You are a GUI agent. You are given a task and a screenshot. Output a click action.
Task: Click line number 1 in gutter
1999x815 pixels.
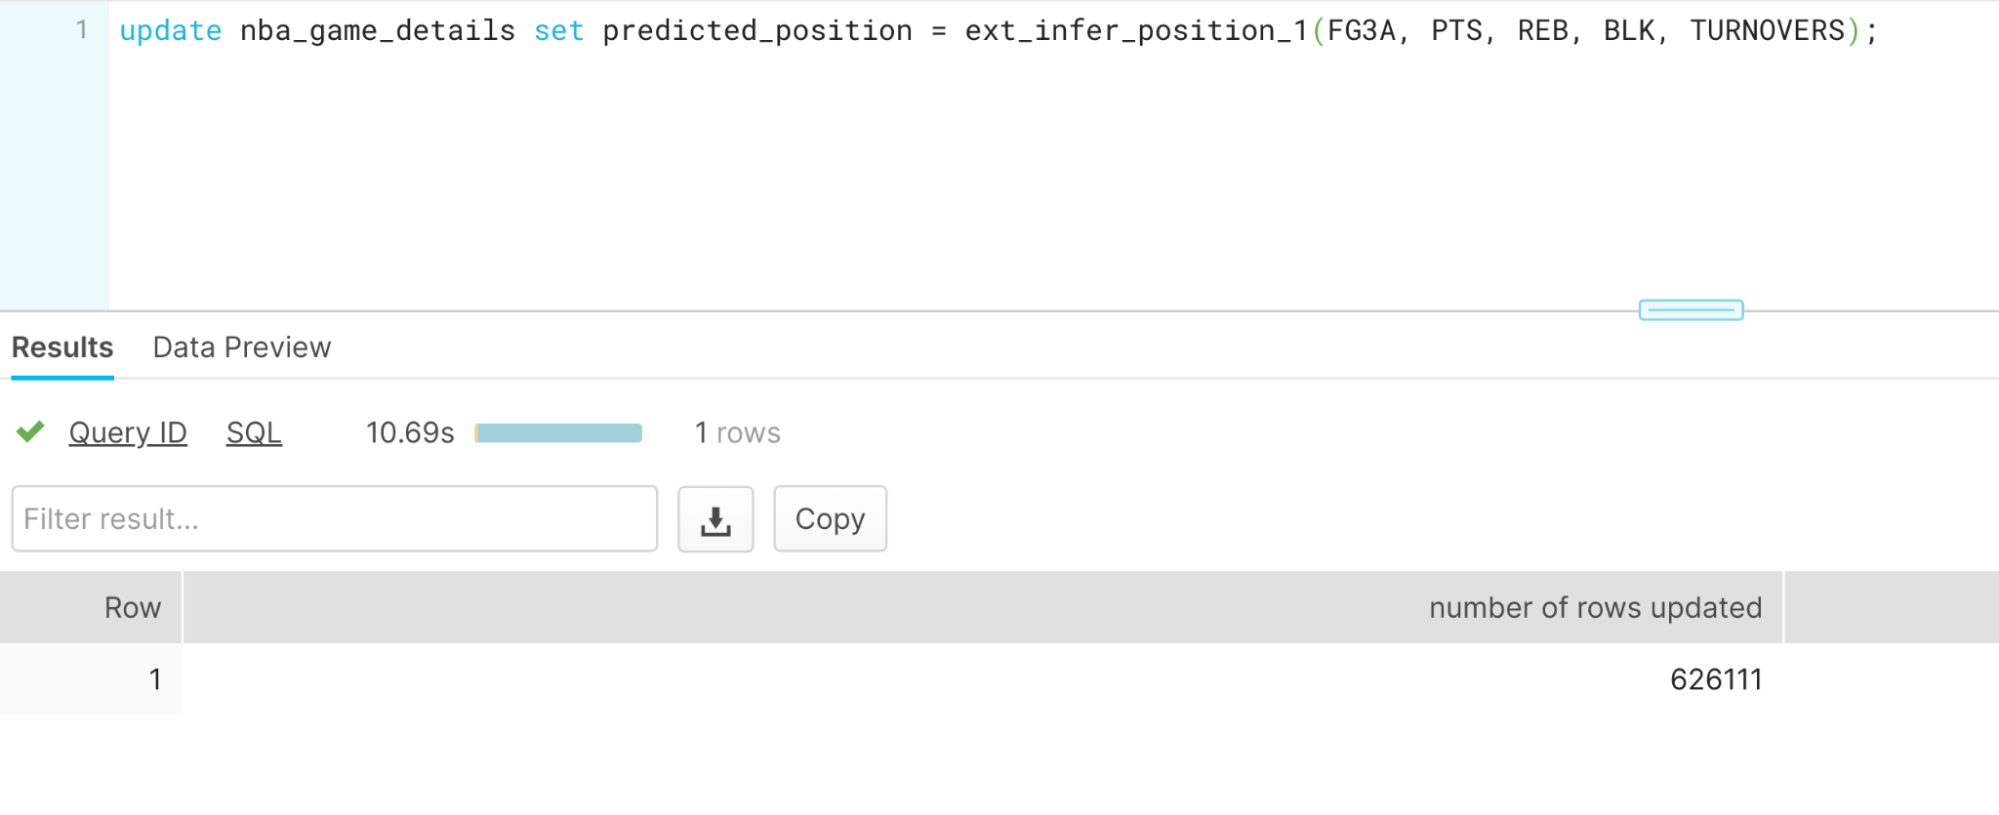tap(82, 30)
